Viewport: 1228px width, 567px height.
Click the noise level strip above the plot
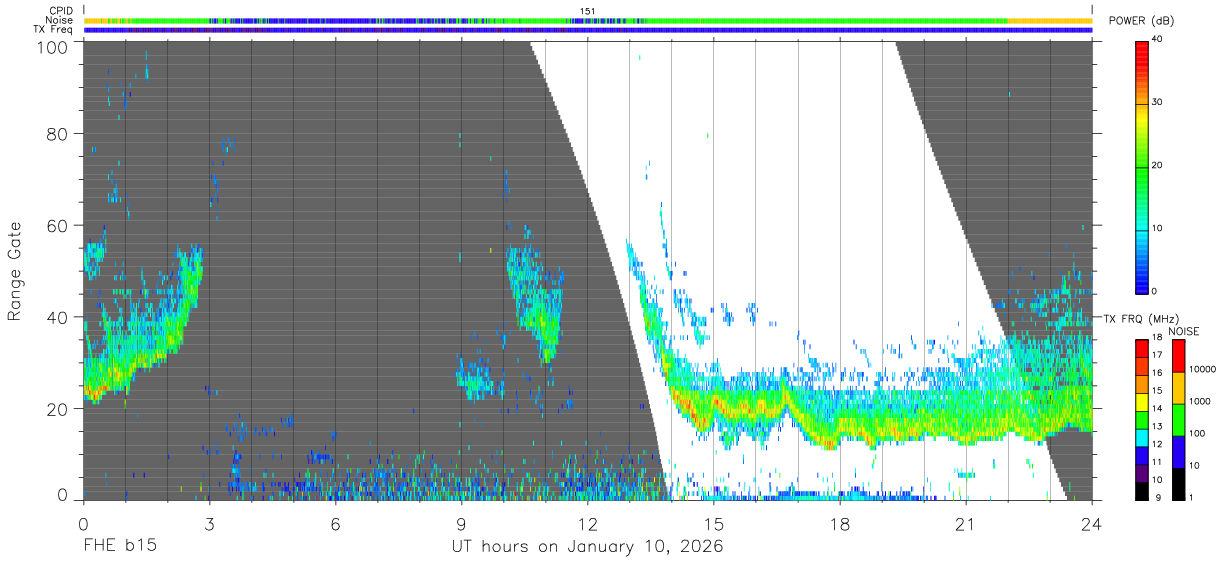pos(588,20)
